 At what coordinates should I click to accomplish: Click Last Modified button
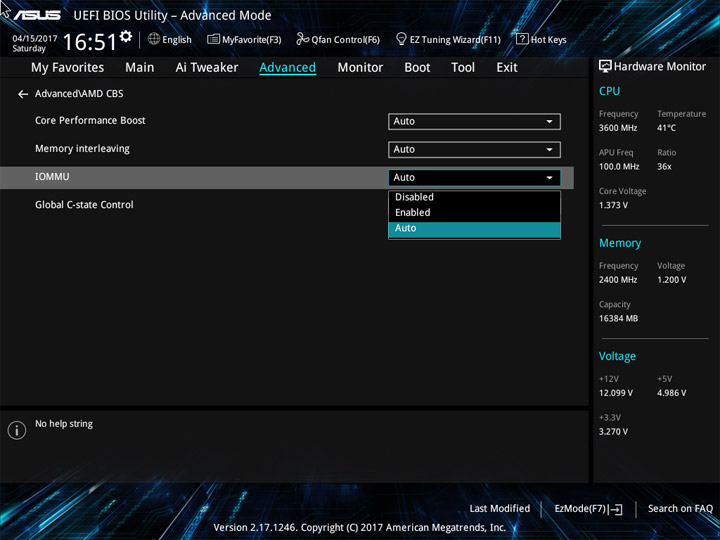500,509
